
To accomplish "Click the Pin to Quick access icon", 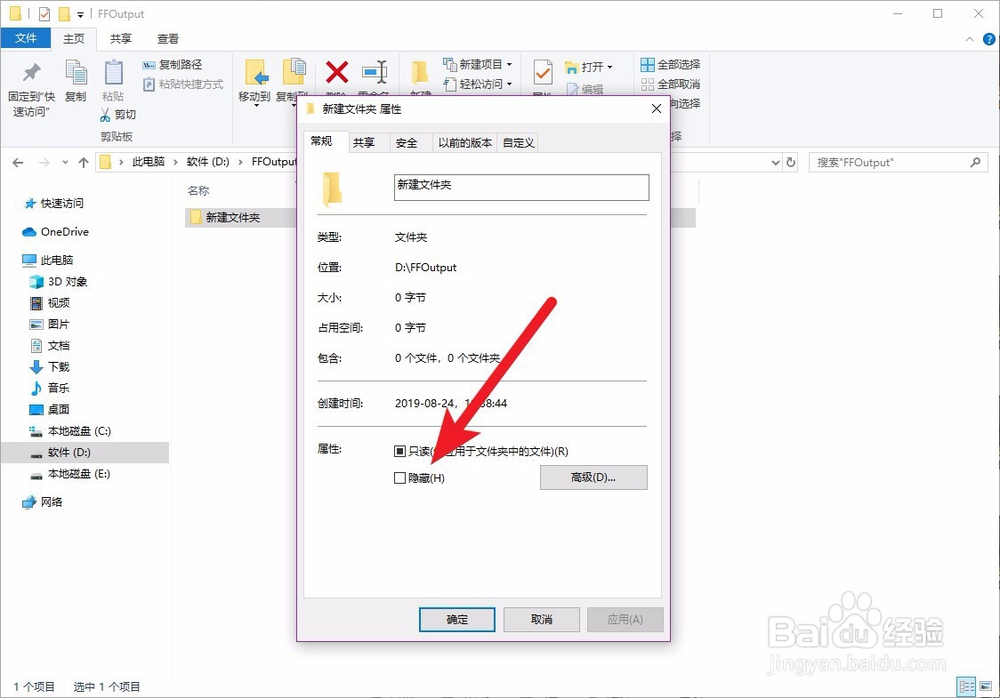I will point(31,72).
